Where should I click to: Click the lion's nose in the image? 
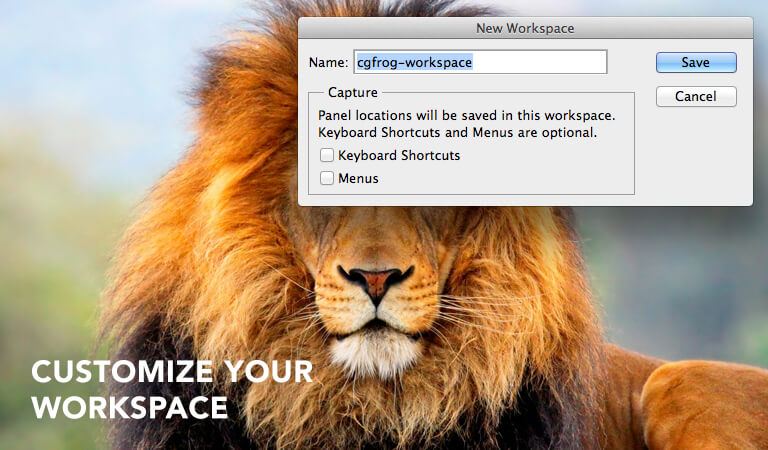click(376, 281)
